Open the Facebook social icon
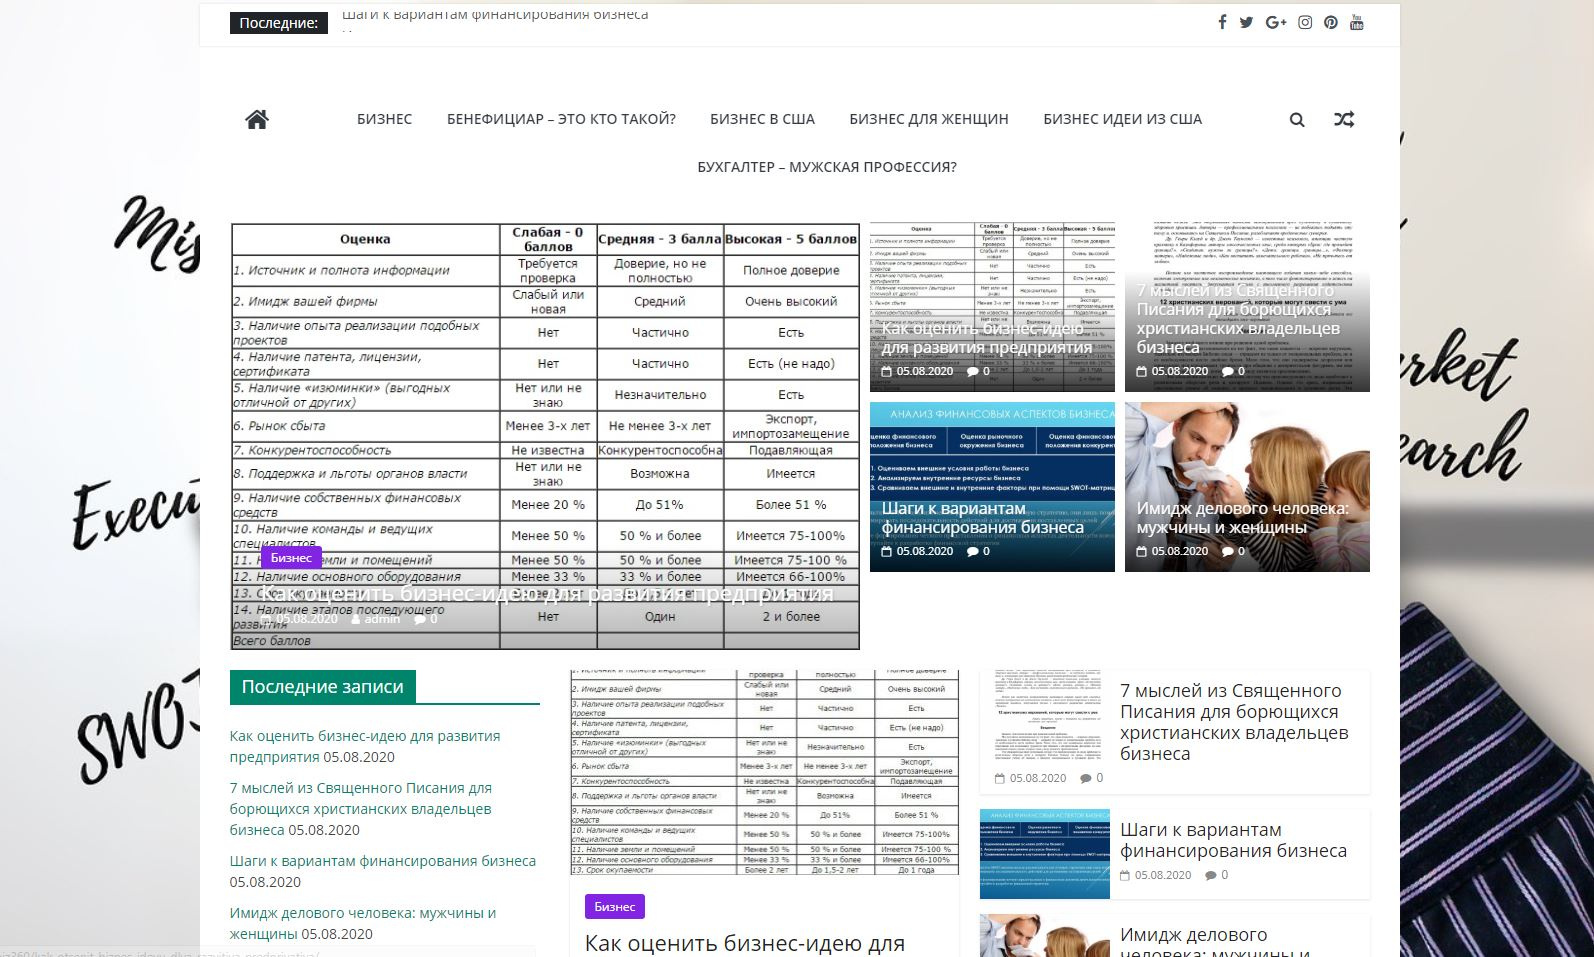 tap(1222, 22)
